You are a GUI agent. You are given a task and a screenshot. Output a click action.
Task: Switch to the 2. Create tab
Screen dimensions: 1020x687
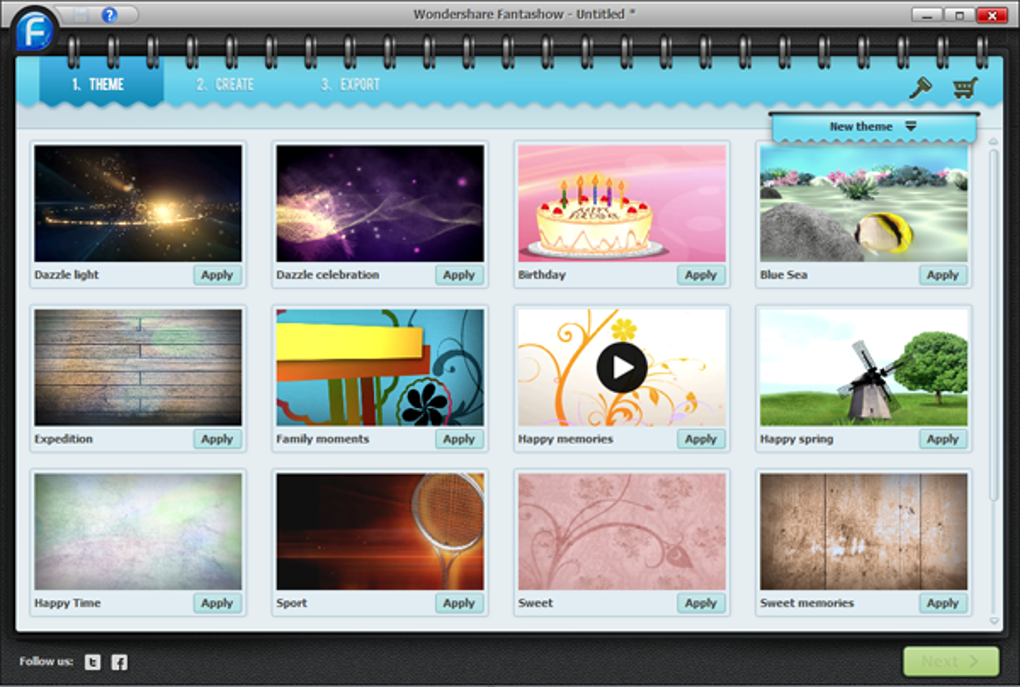[225, 85]
